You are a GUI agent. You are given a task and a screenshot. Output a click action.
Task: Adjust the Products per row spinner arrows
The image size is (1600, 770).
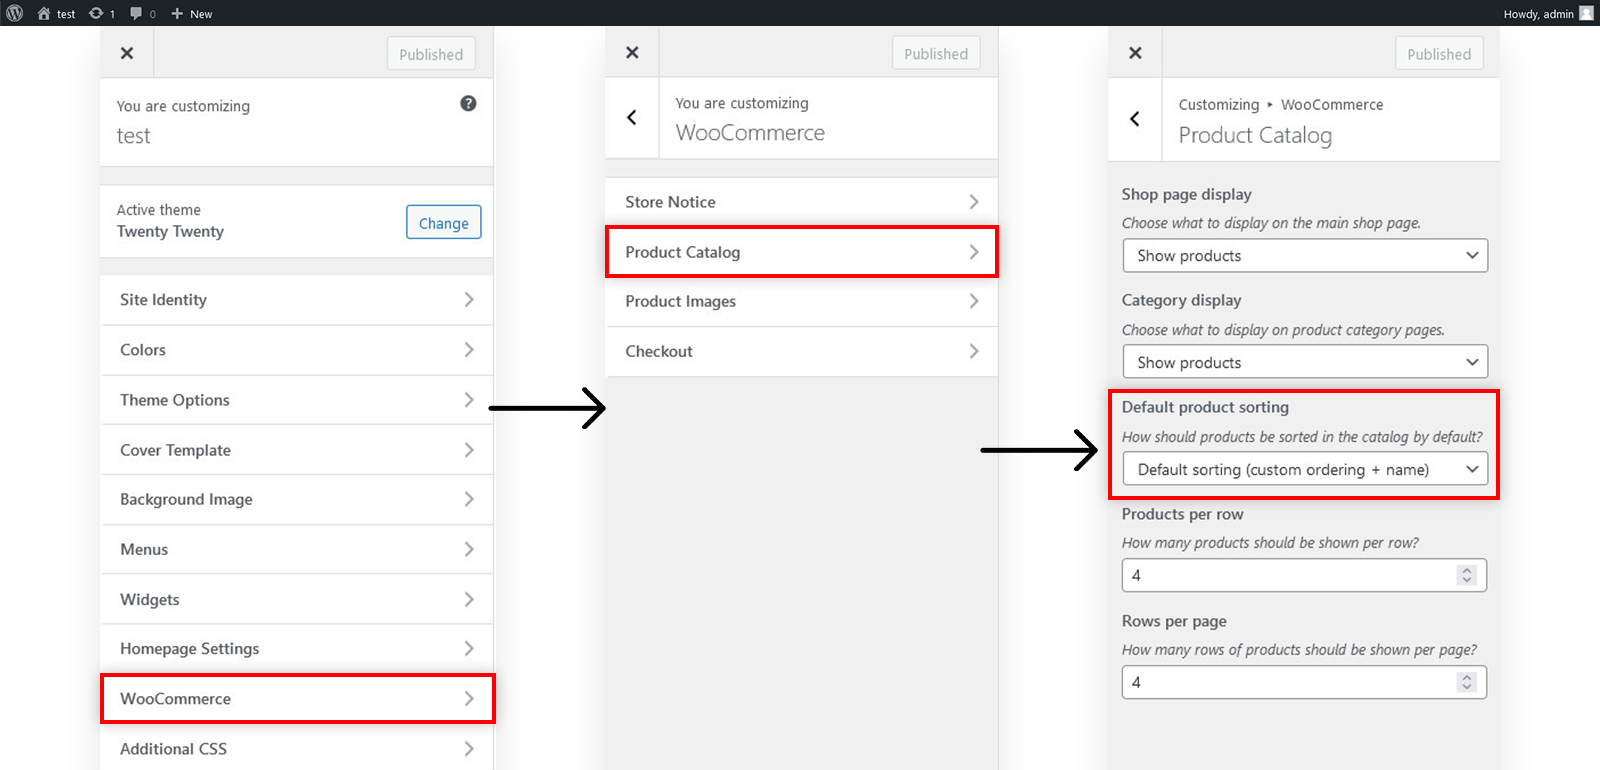[x=1467, y=575]
